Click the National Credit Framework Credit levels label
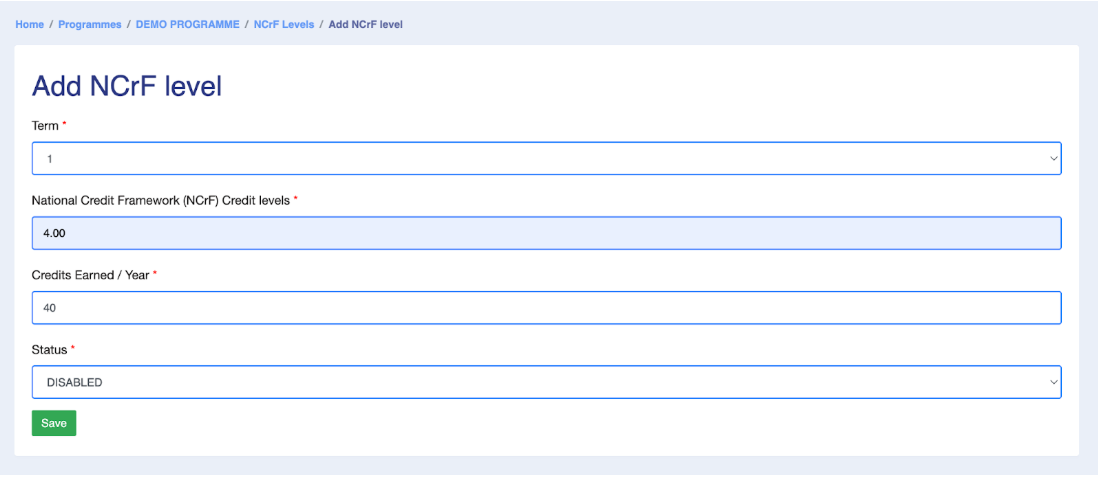 [x=161, y=200]
